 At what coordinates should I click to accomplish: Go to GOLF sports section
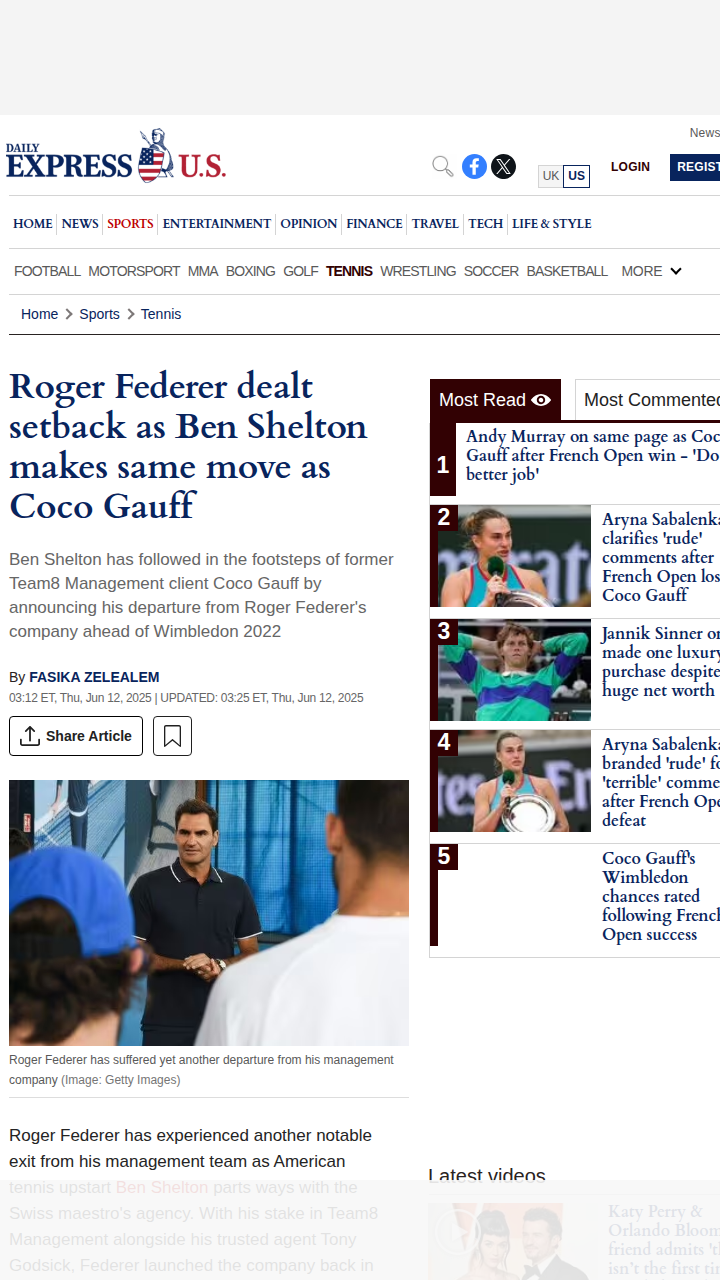coord(301,271)
